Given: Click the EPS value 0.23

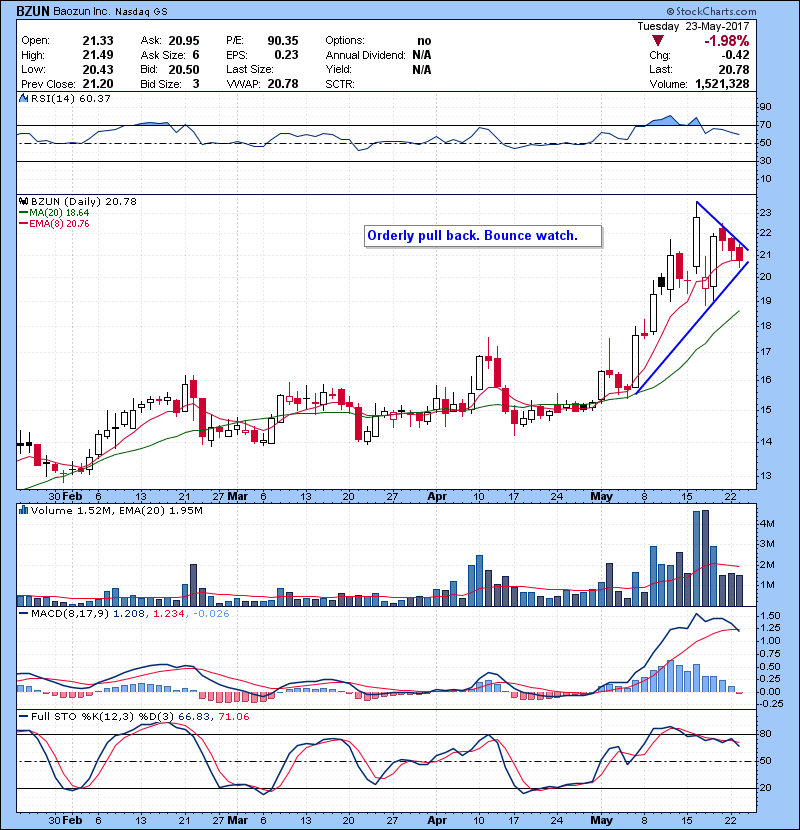Looking at the screenshot, I should [x=286, y=55].
